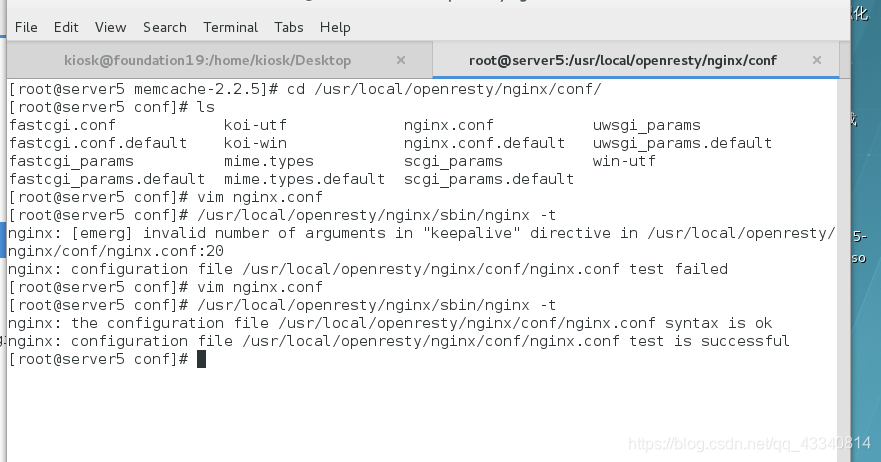The height and width of the screenshot is (462, 881).
Task: Open the Edit menu
Action: 66,27
